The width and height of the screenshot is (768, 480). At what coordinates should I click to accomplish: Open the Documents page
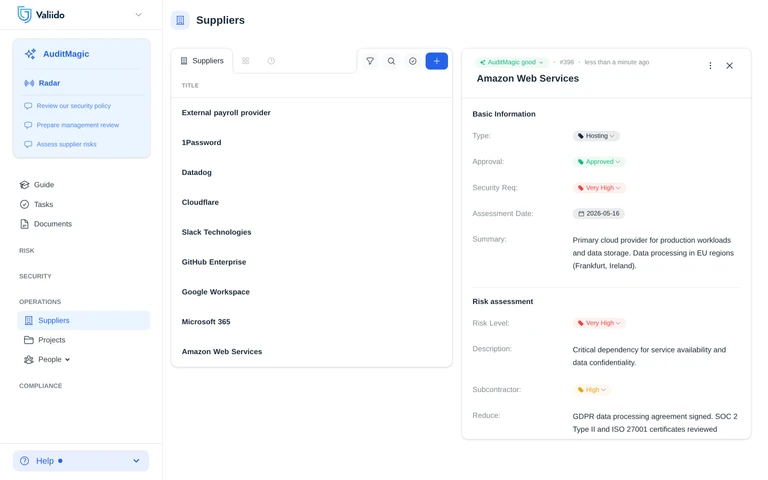[x=52, y=224]
